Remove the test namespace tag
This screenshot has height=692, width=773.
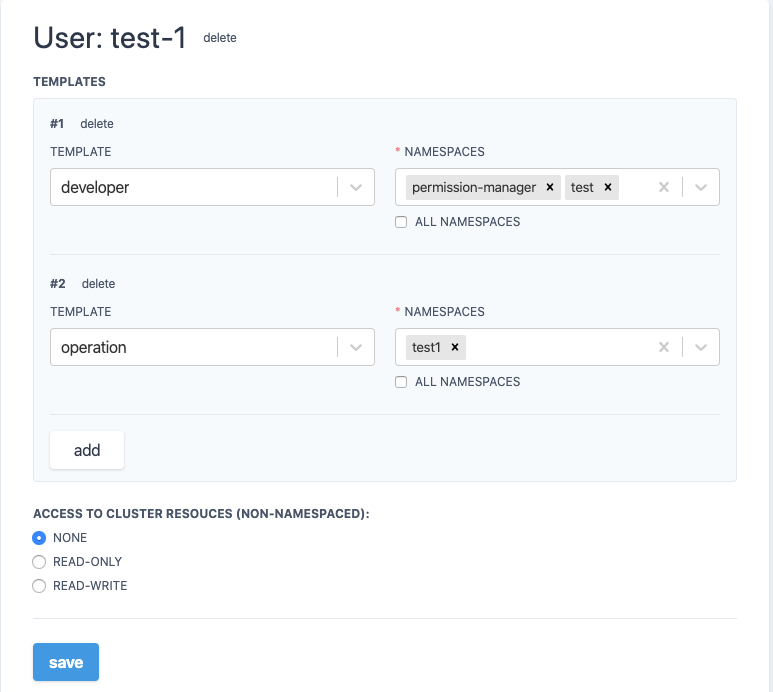tap(607, 187)
